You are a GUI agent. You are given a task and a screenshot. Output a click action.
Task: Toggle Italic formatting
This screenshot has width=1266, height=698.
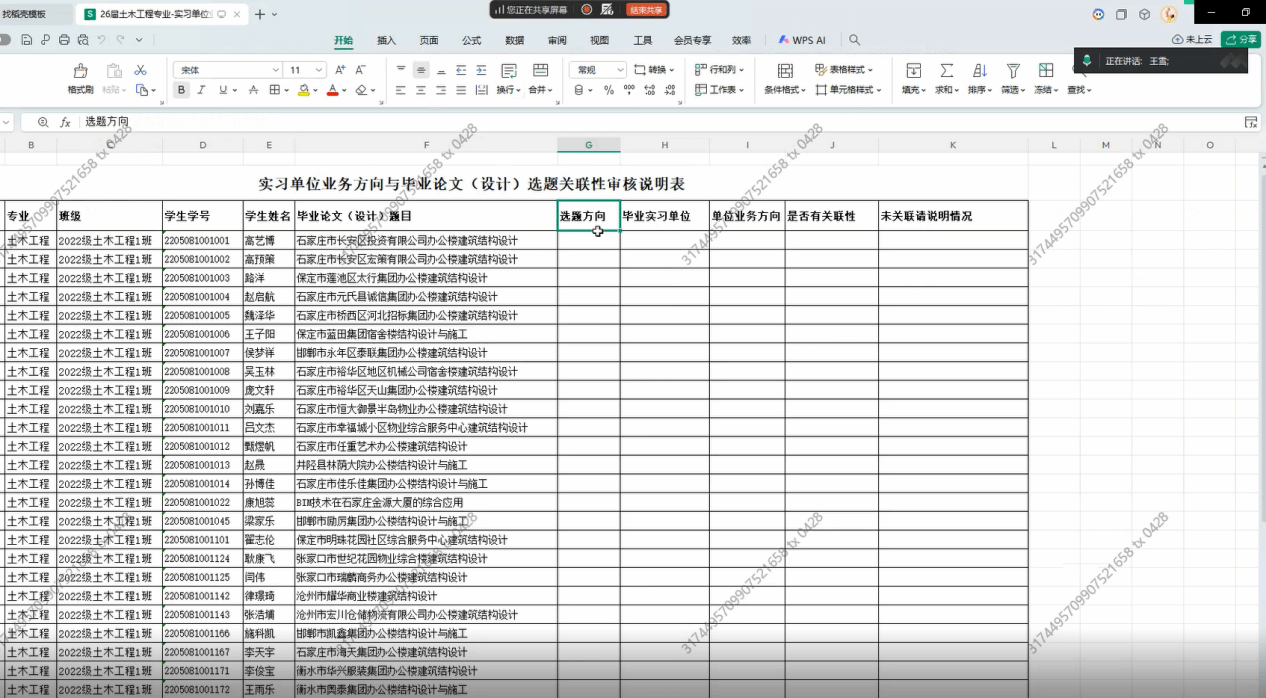(200, 90)
